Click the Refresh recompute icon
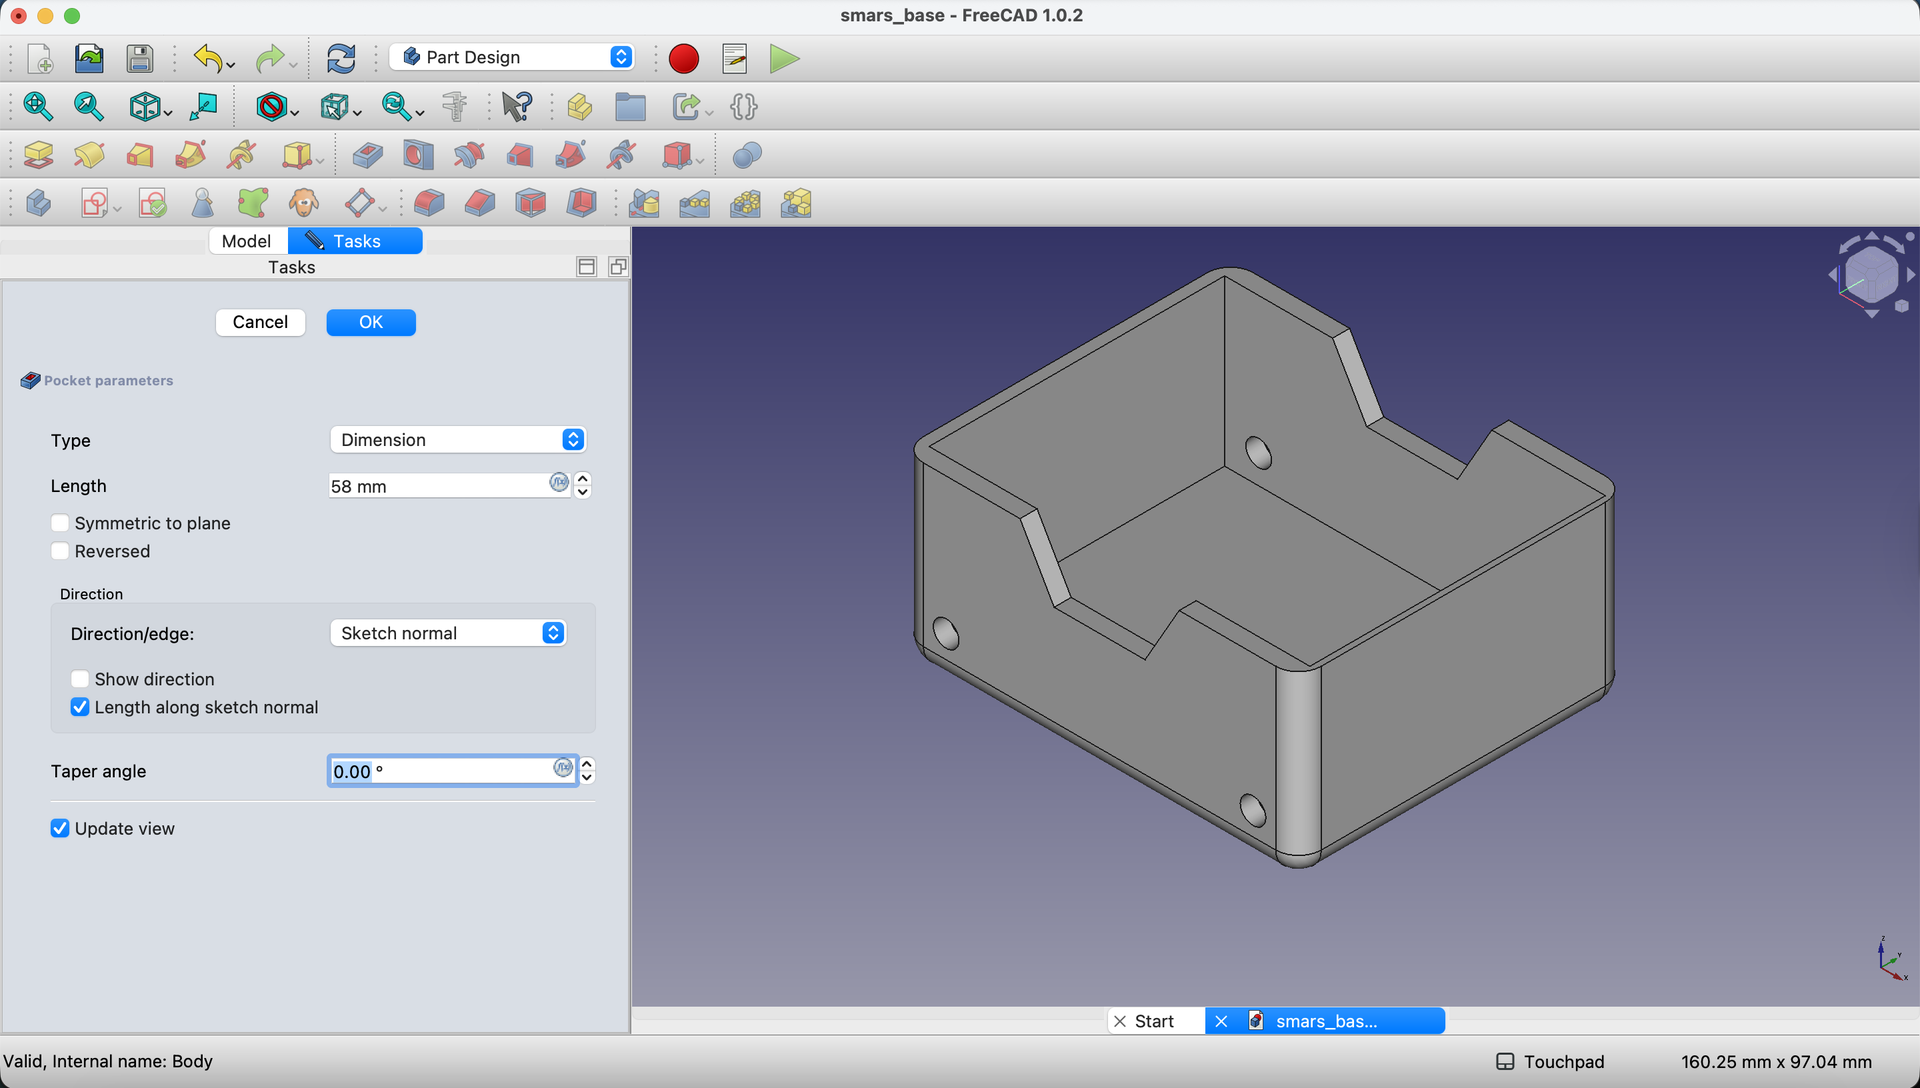 point(341,58)
